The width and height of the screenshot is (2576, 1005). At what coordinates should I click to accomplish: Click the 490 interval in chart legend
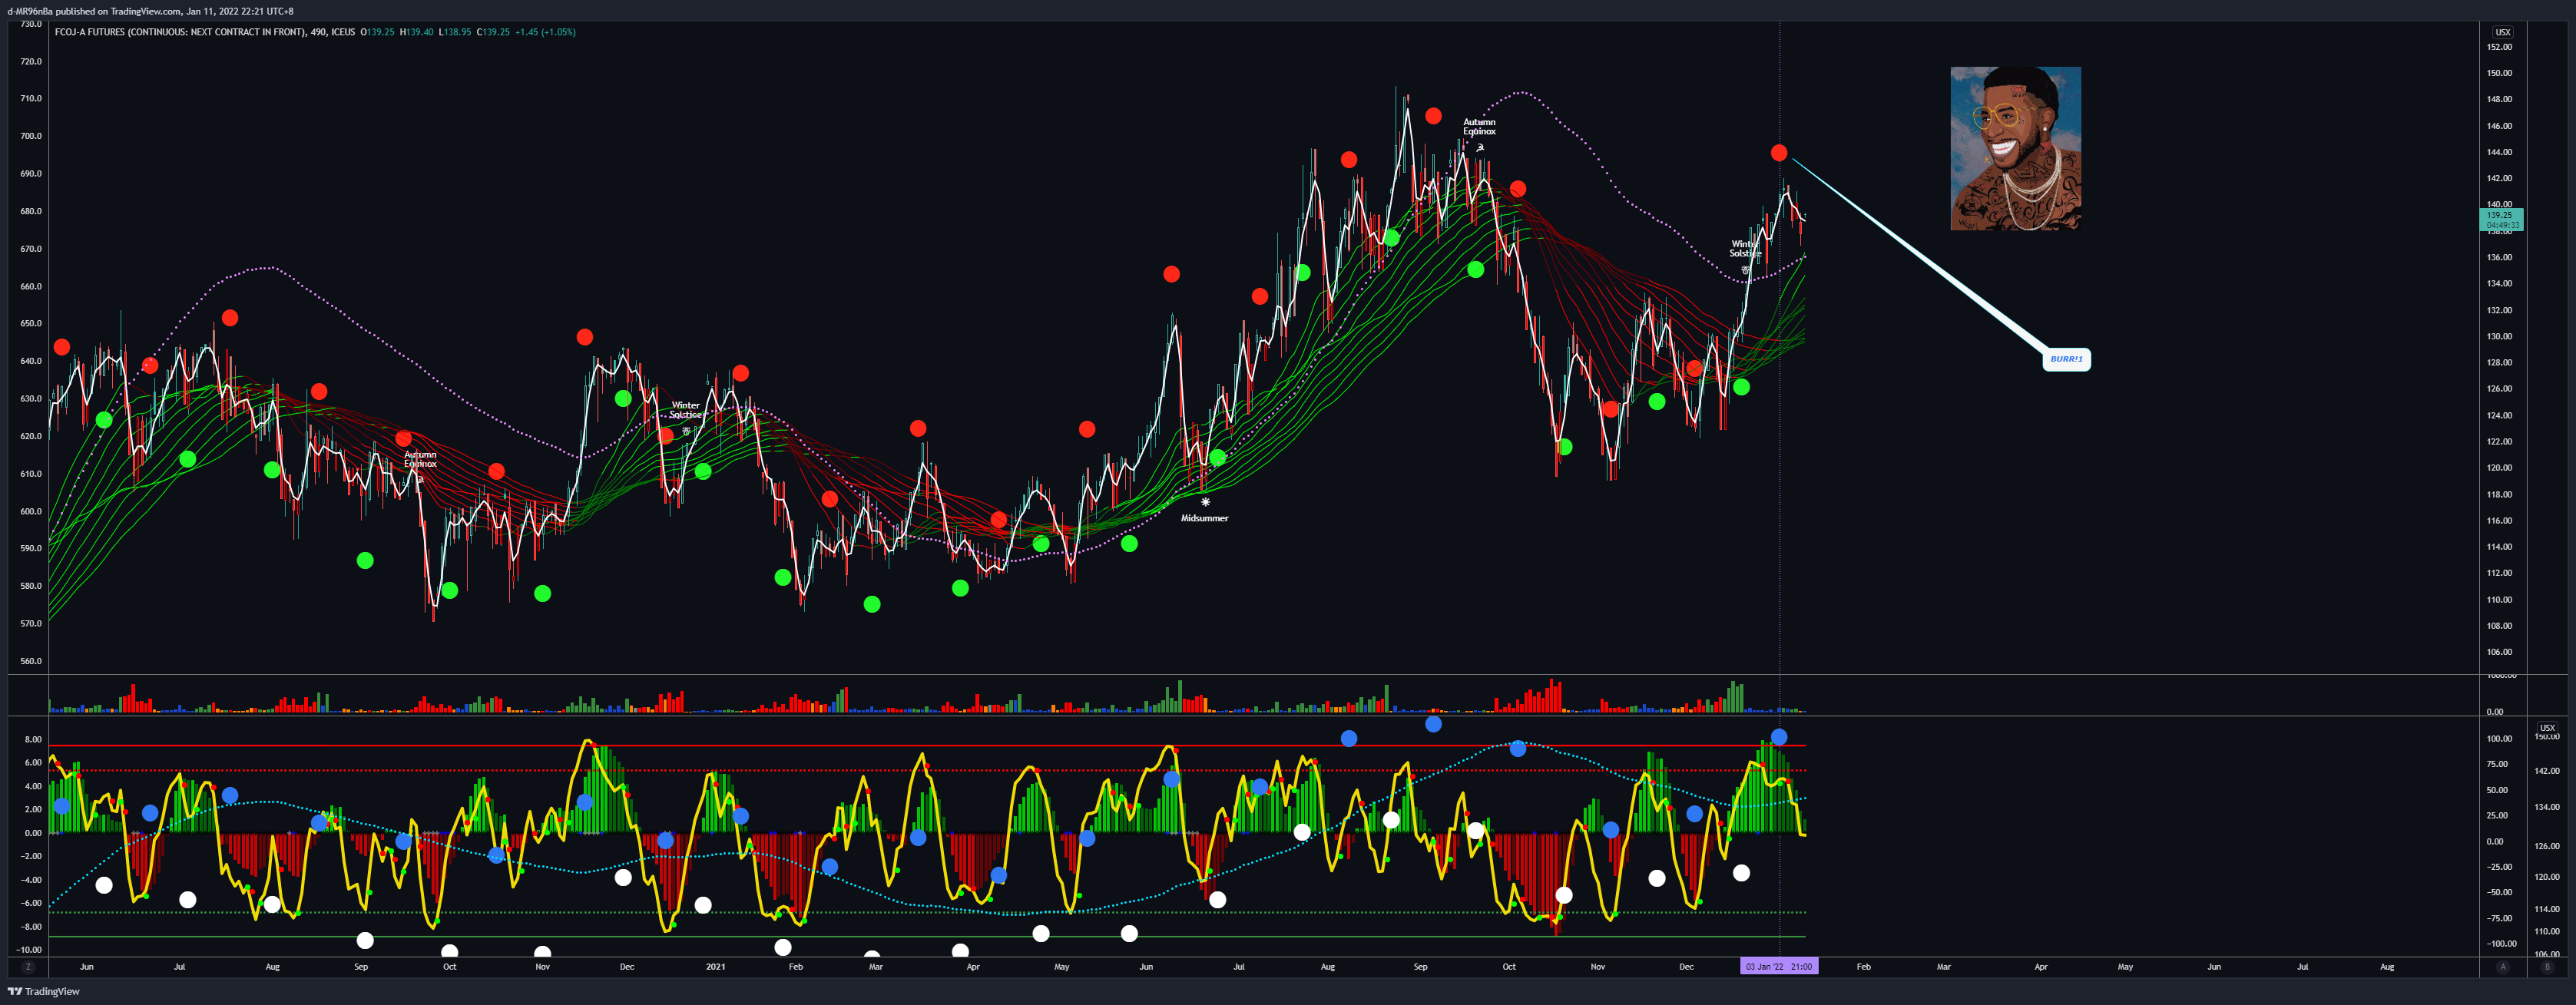318,32
